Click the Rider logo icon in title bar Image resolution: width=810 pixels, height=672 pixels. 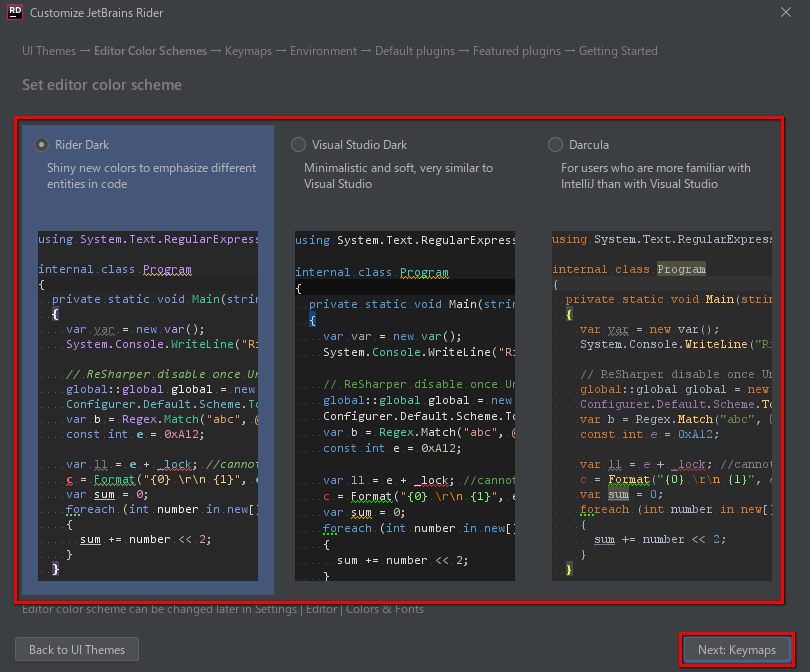pyautogui.click(x=14, y=12)
